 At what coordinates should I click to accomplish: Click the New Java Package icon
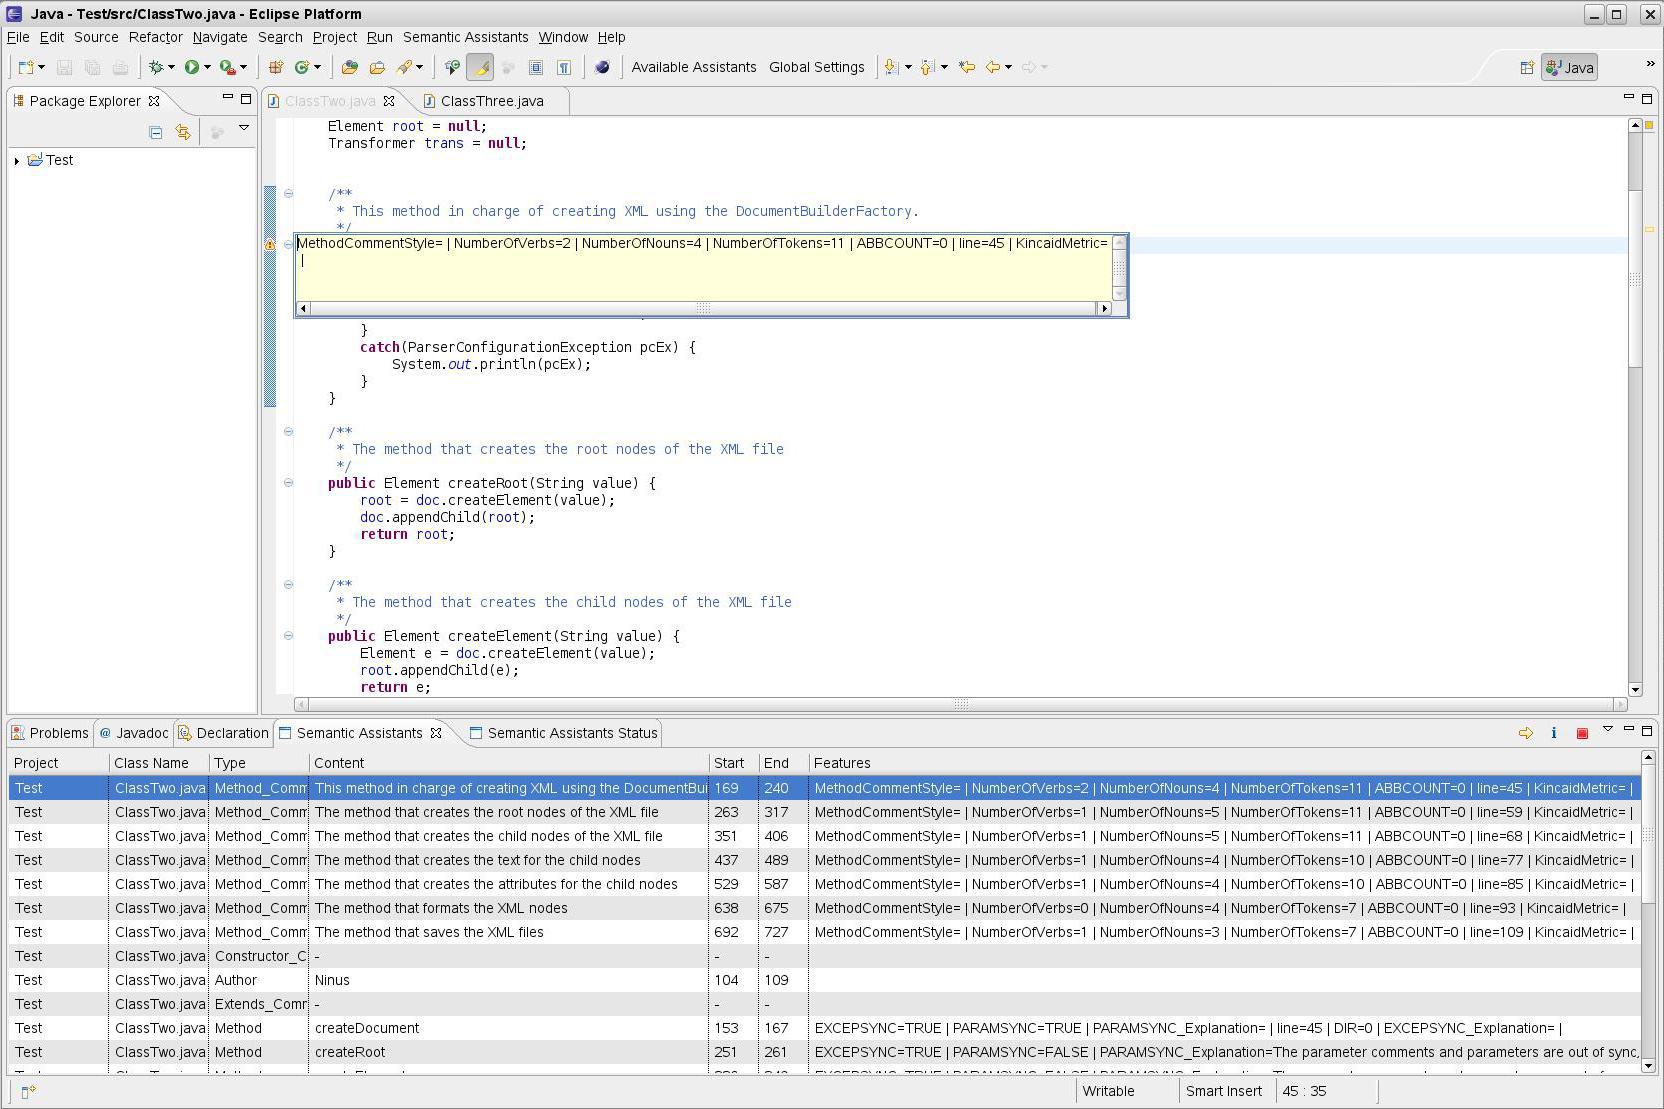click(x=275, y=67)
